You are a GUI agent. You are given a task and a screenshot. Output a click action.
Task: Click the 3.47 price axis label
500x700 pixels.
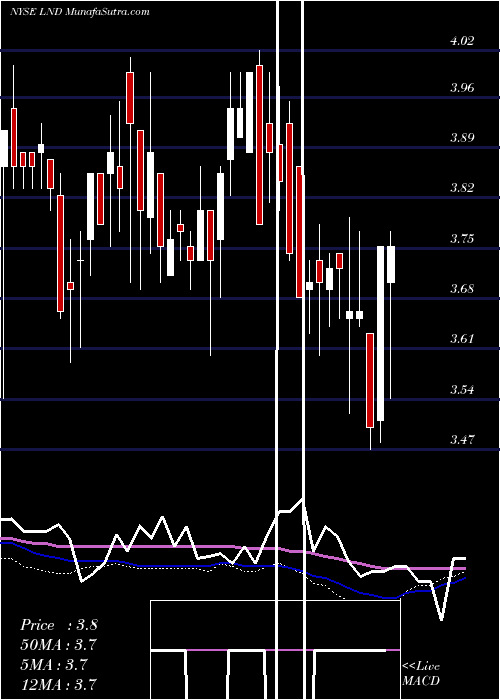tap(462, 440)
